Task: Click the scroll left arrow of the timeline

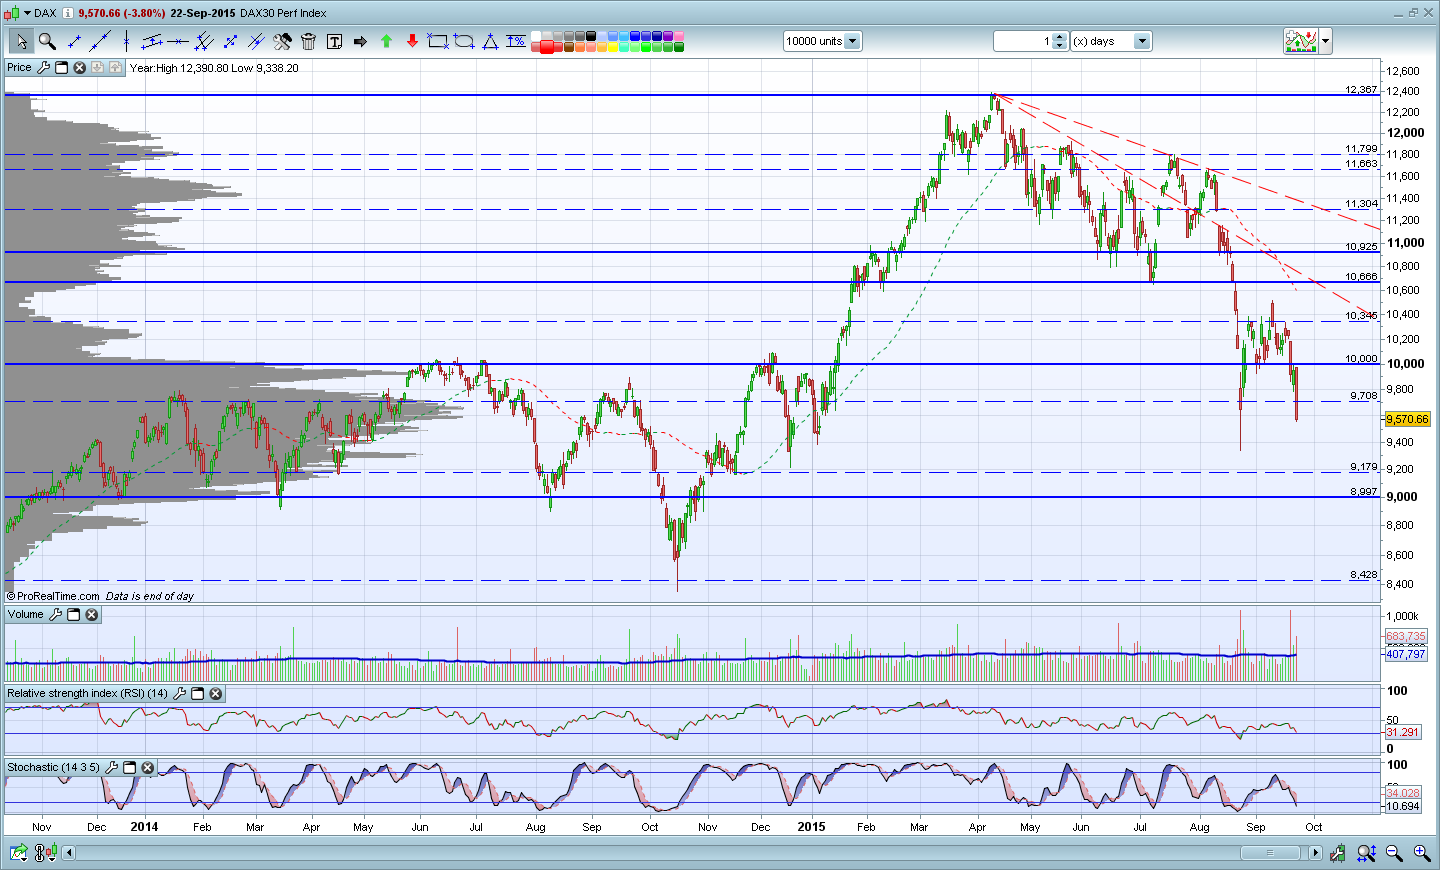Action: coord(68,853)
